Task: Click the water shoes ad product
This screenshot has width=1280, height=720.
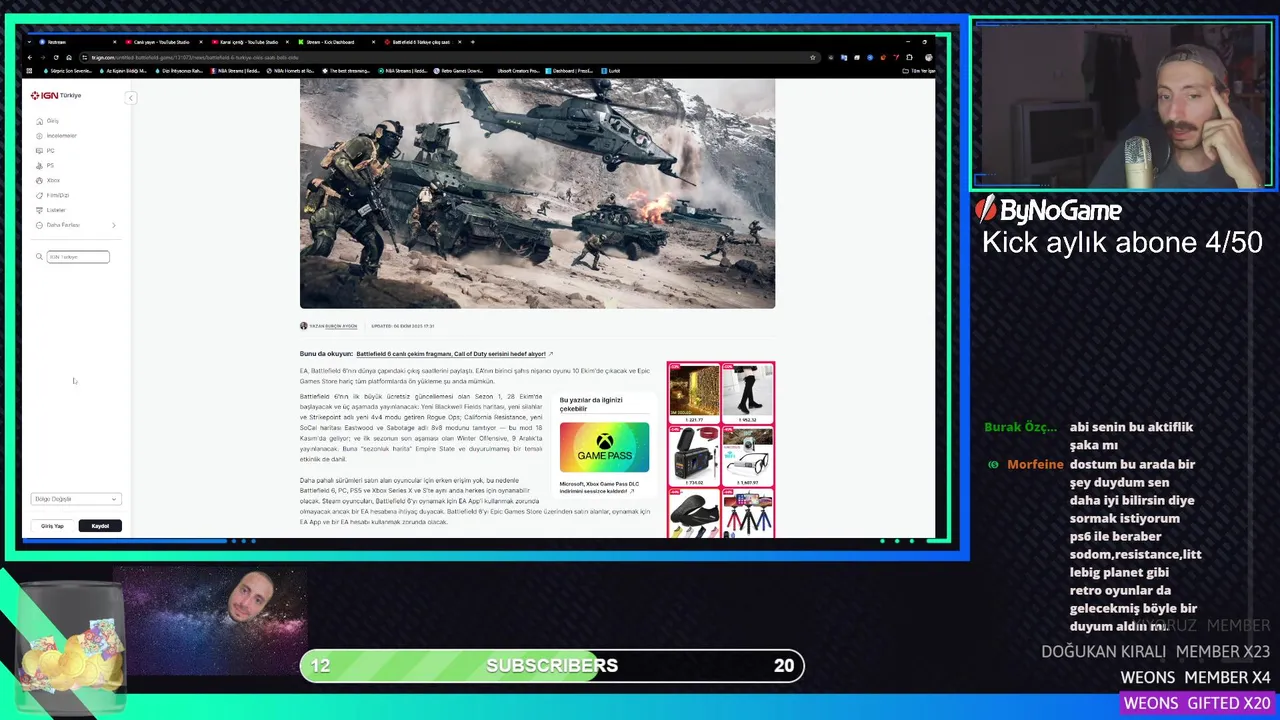Action: click(694, 513)
